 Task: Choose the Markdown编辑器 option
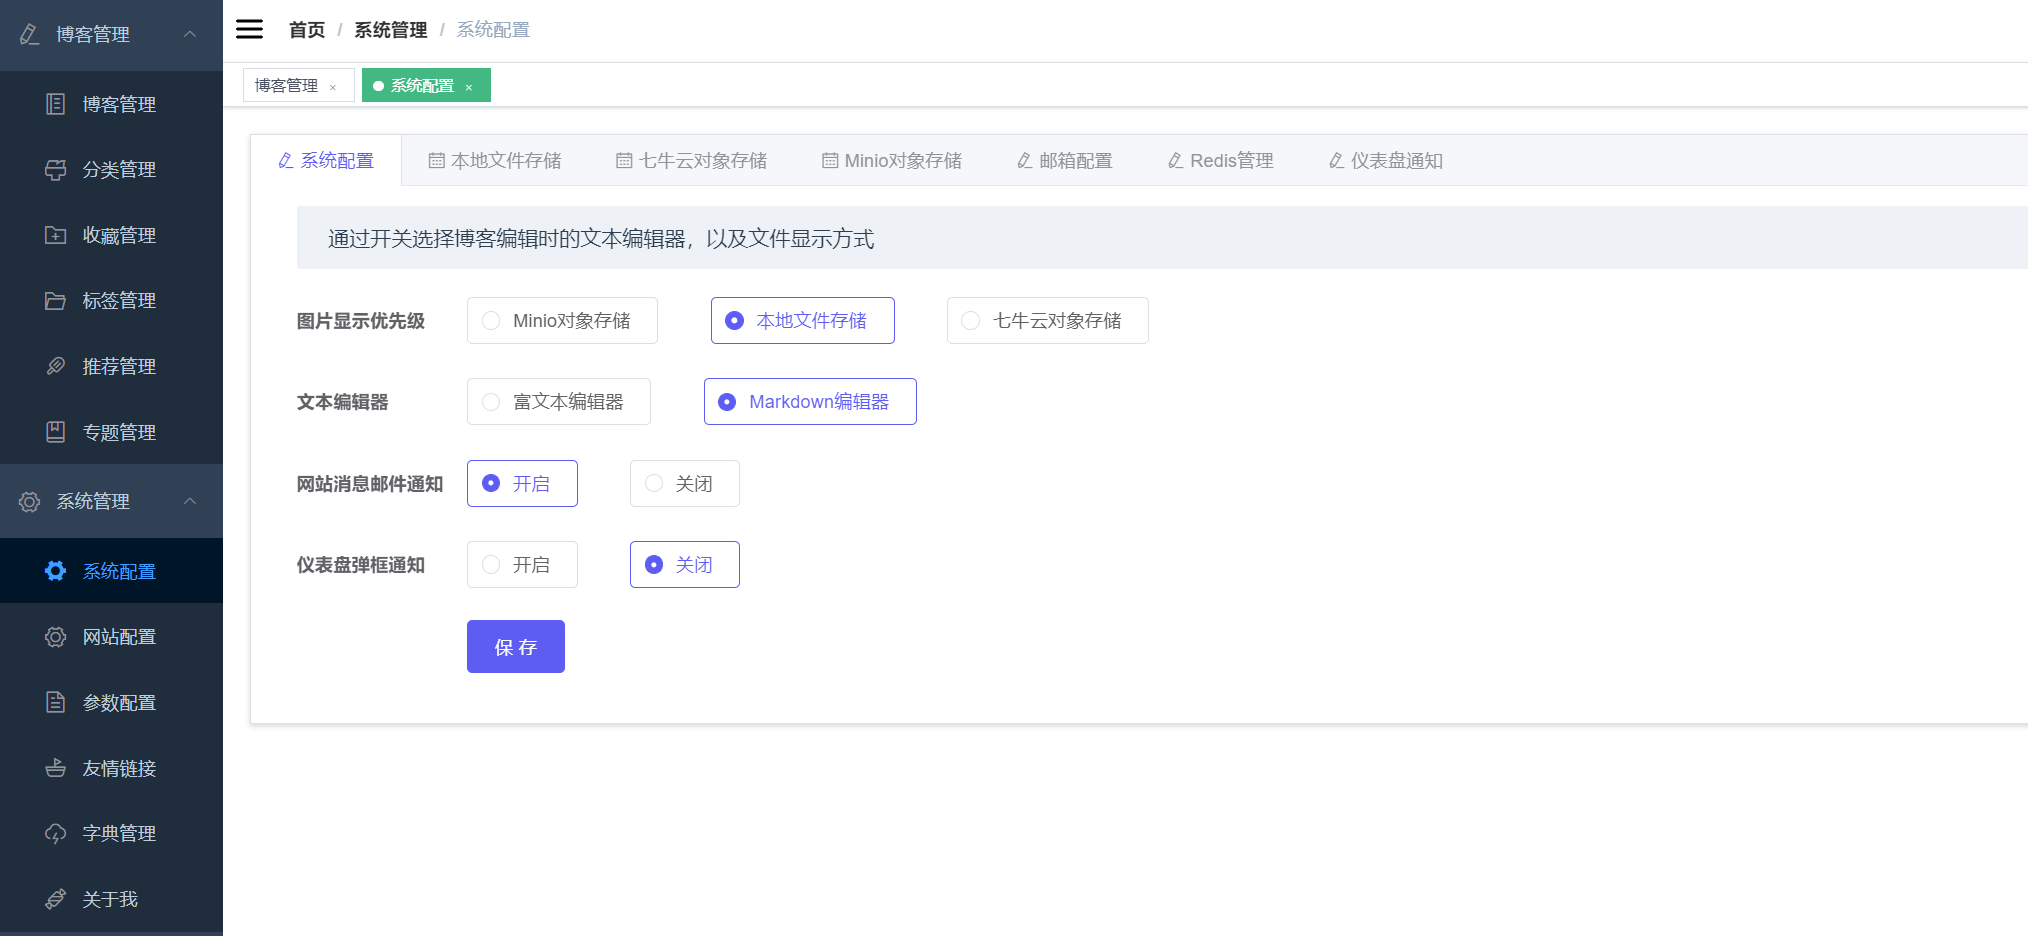point(810,401)
